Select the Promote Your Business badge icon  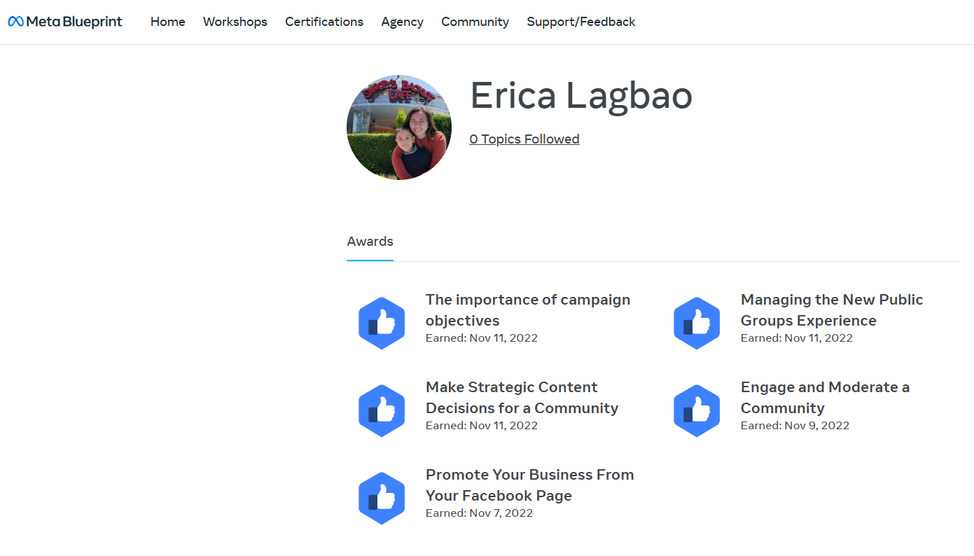(x=381, y=498)
